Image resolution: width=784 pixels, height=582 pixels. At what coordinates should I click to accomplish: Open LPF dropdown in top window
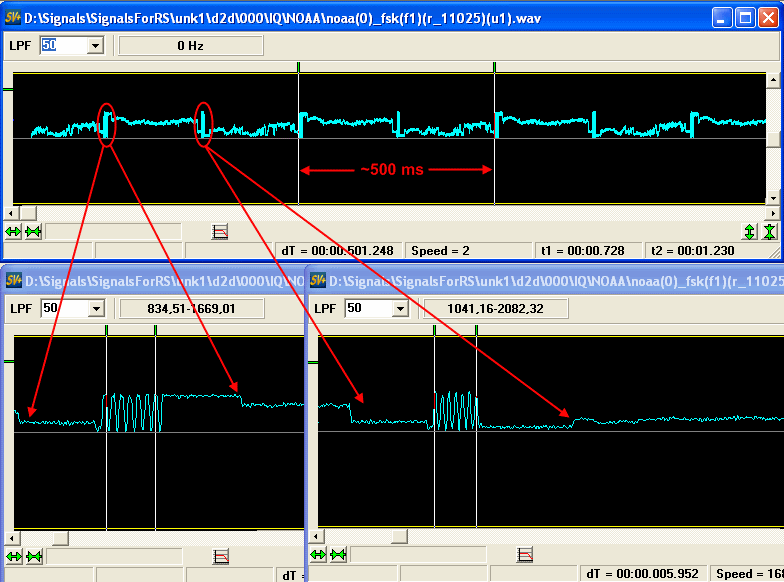(95, 45)
